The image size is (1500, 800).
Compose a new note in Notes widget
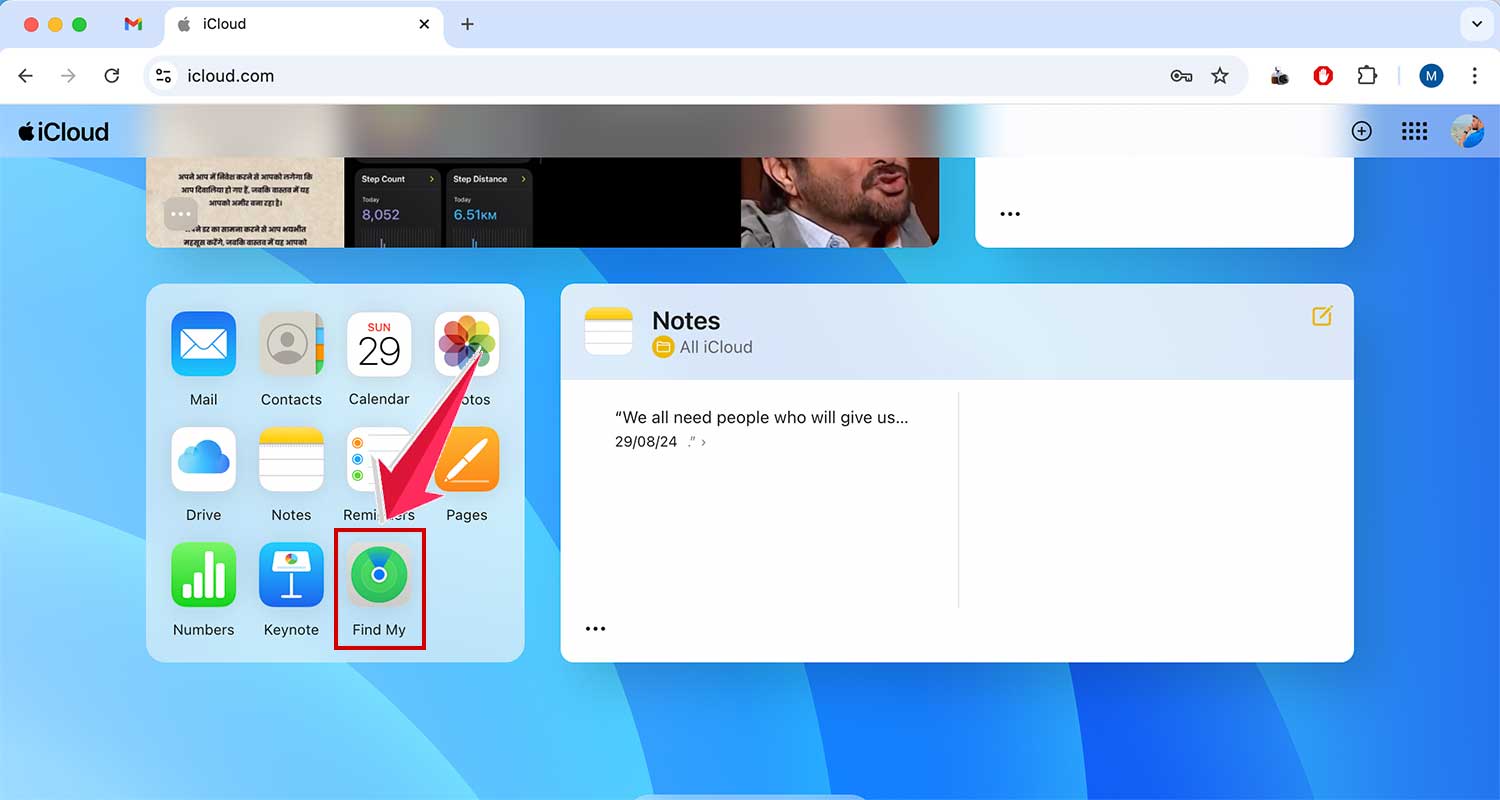tap(1322, 317)
